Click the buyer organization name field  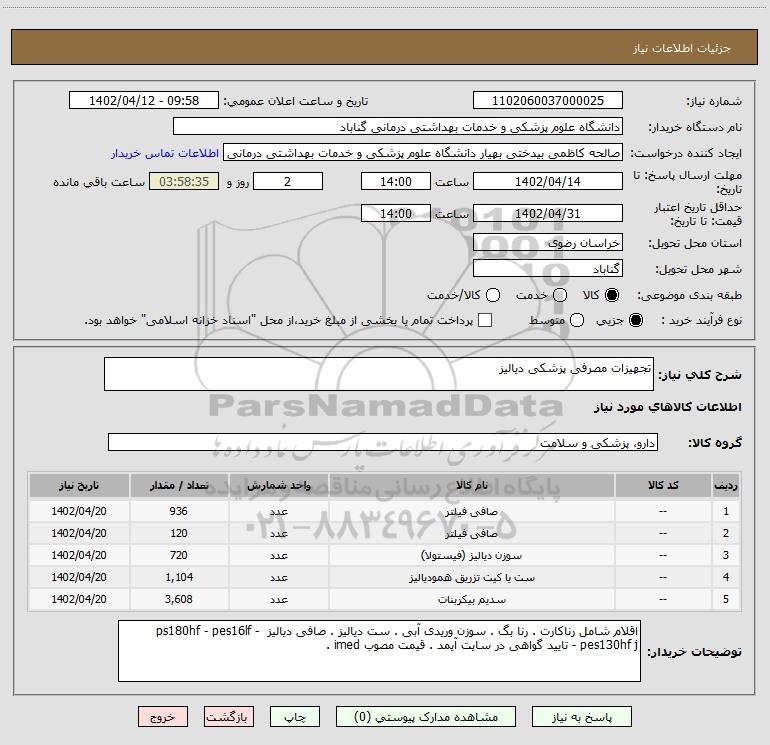click(x=398, y=127)
